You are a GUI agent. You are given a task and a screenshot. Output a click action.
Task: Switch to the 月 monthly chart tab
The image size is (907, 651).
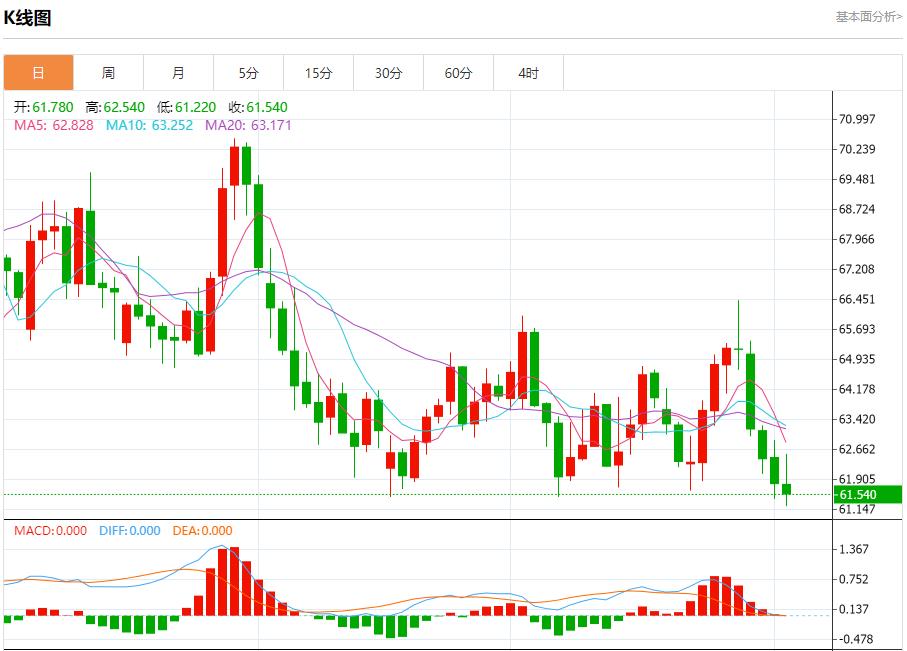click(178, 72)
